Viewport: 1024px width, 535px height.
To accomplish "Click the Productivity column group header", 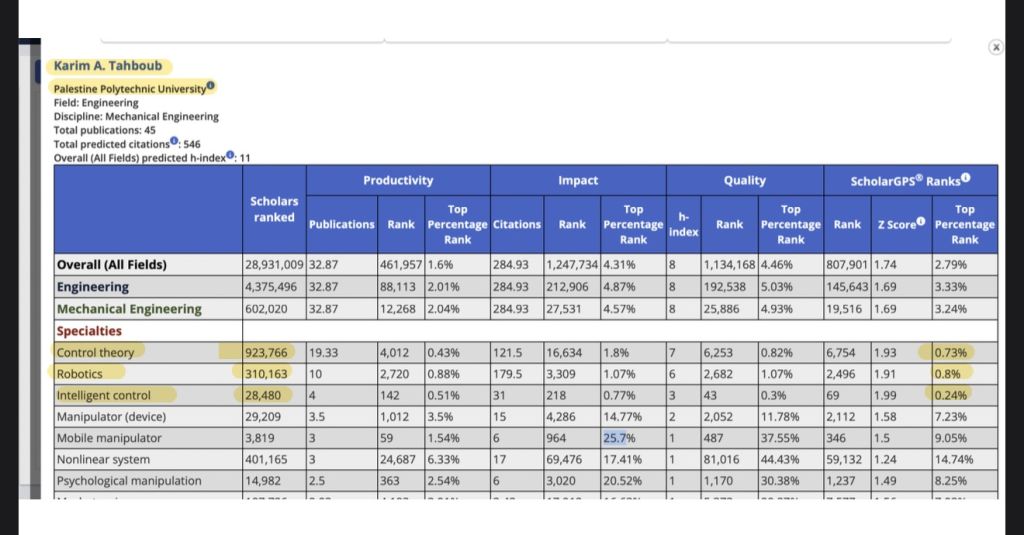I will coord(398,180).
